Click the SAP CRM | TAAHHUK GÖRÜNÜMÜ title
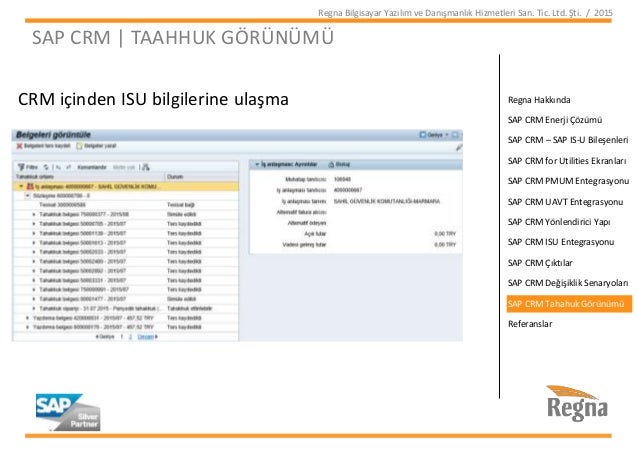Viewport: 638px width, 450px height. tap(183, 38)
